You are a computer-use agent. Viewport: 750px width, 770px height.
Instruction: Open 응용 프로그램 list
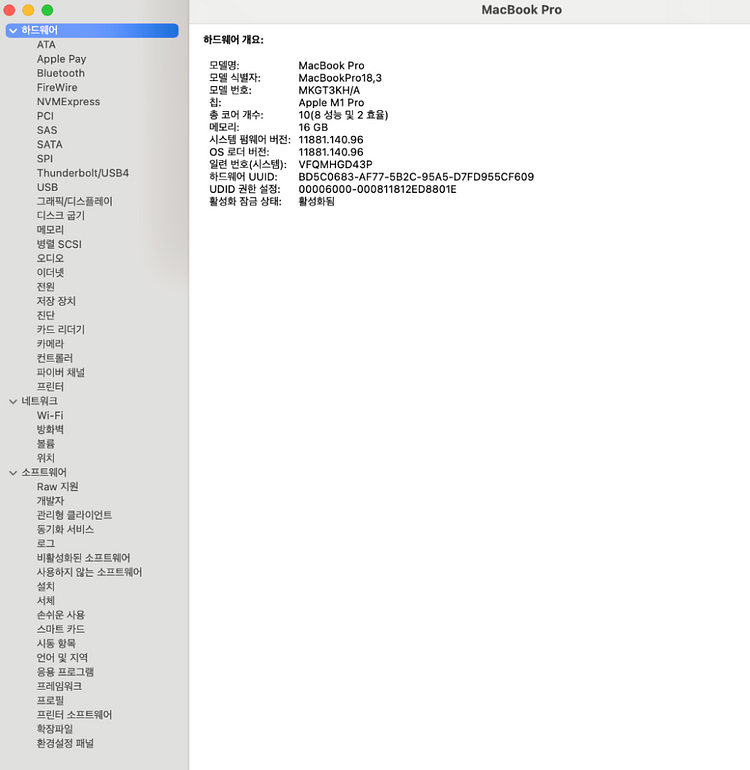65,672
